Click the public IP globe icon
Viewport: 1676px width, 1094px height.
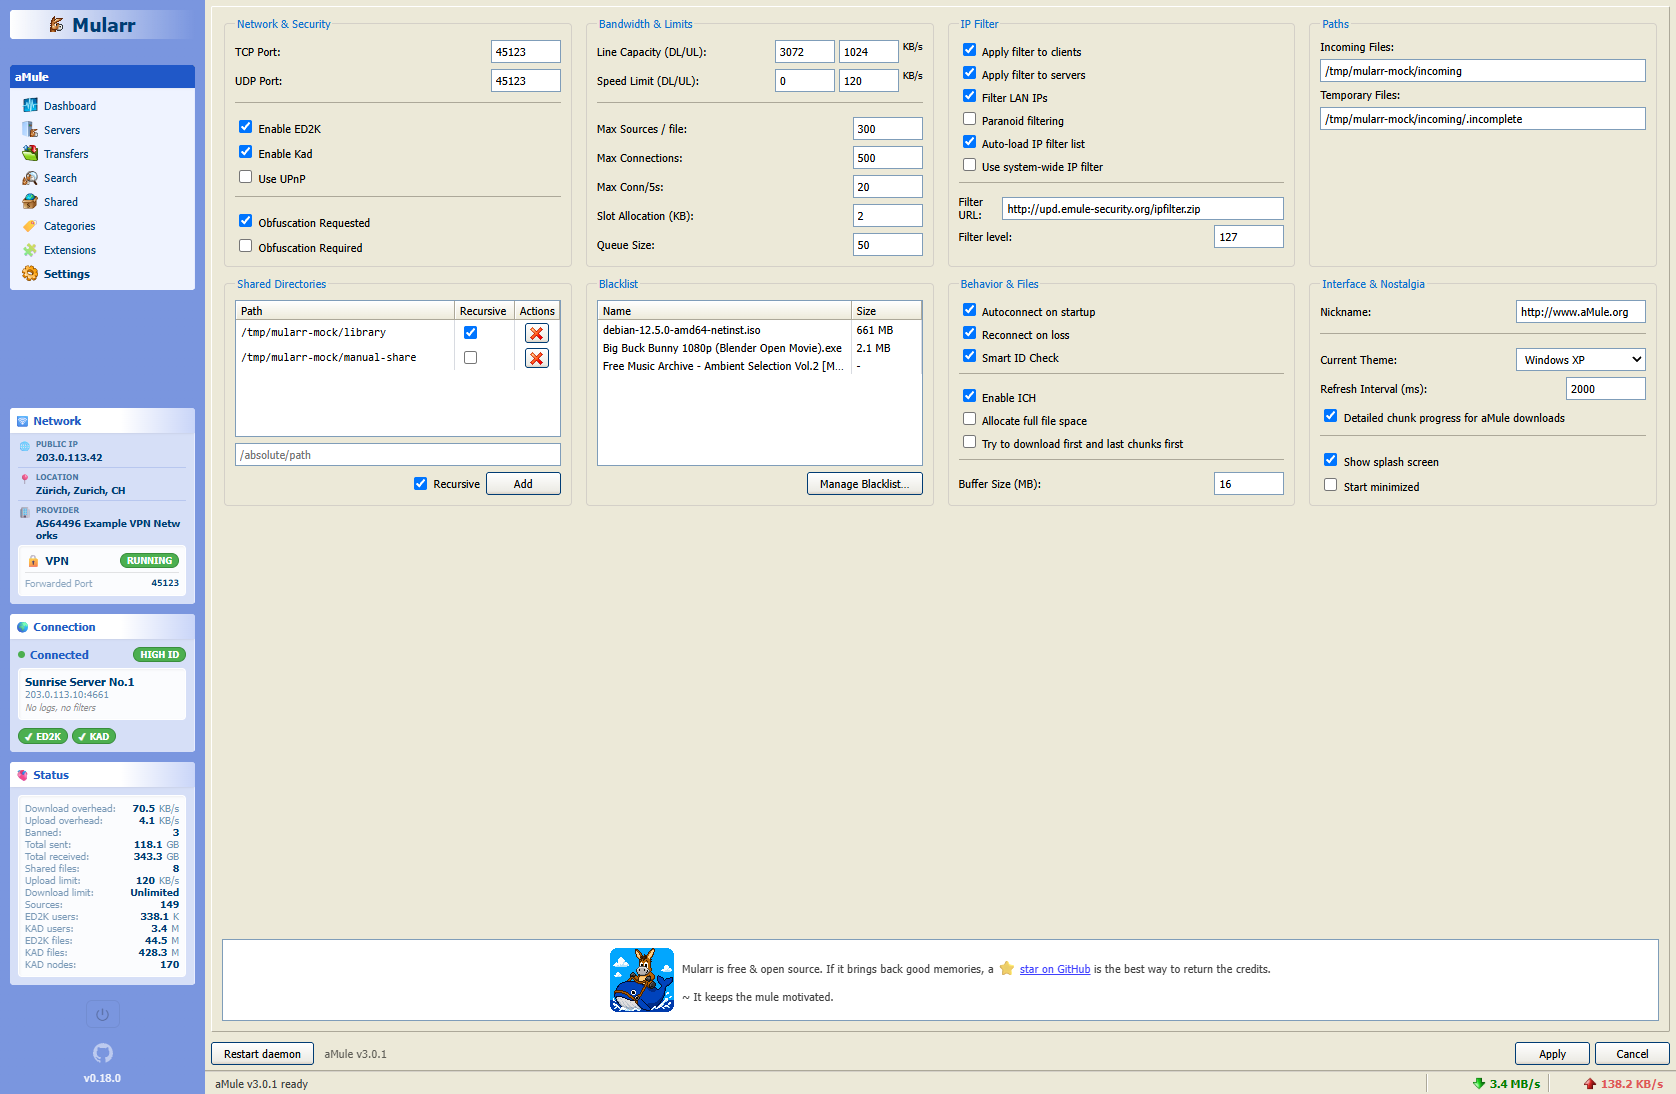click(x=24, y=446)
